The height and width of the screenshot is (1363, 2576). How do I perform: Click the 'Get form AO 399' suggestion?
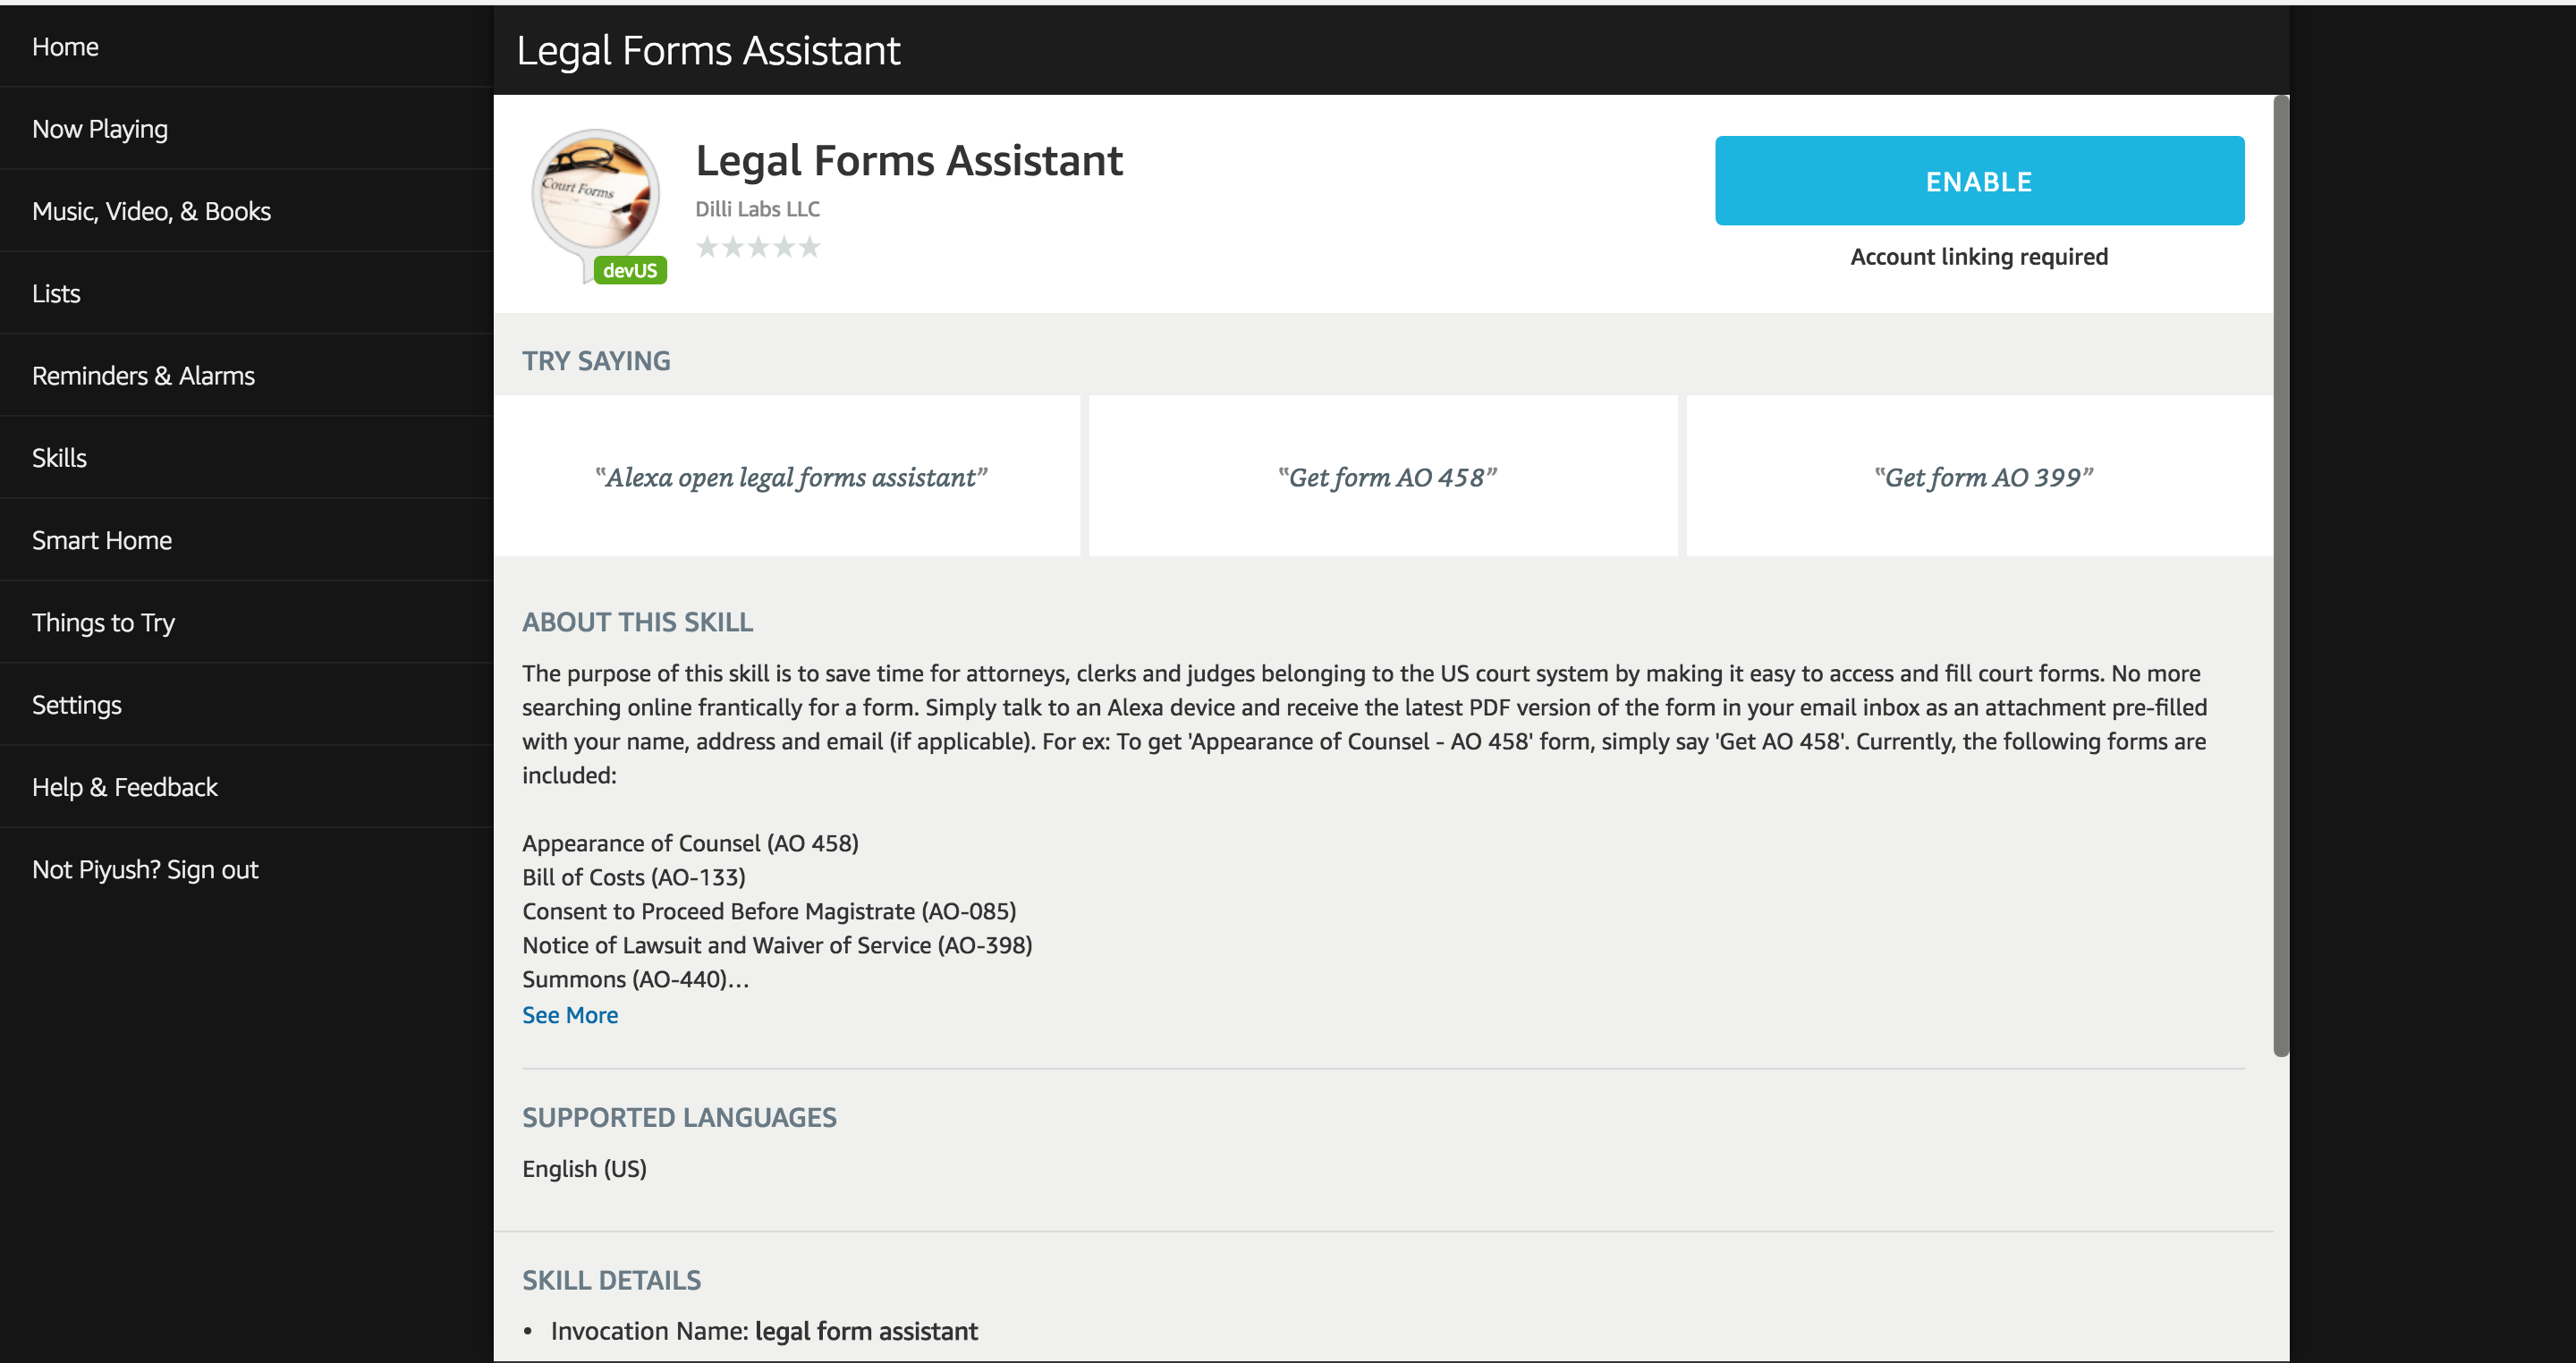pos(1982,477)
